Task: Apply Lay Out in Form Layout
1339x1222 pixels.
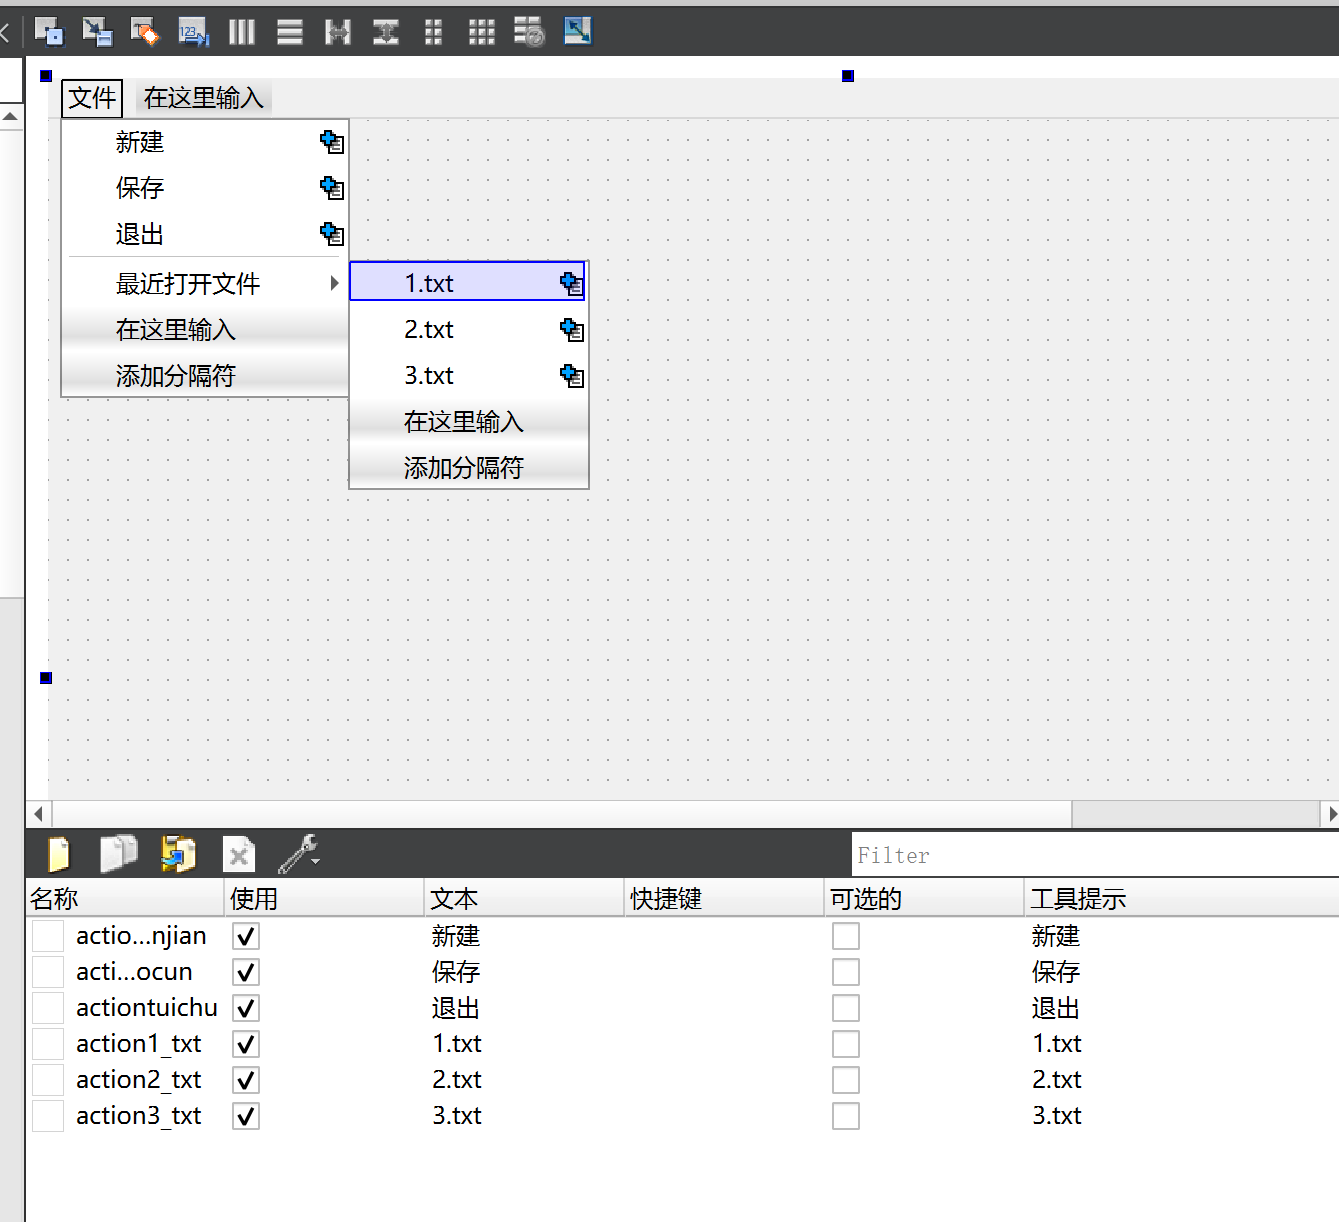Action: click(433, 32)
